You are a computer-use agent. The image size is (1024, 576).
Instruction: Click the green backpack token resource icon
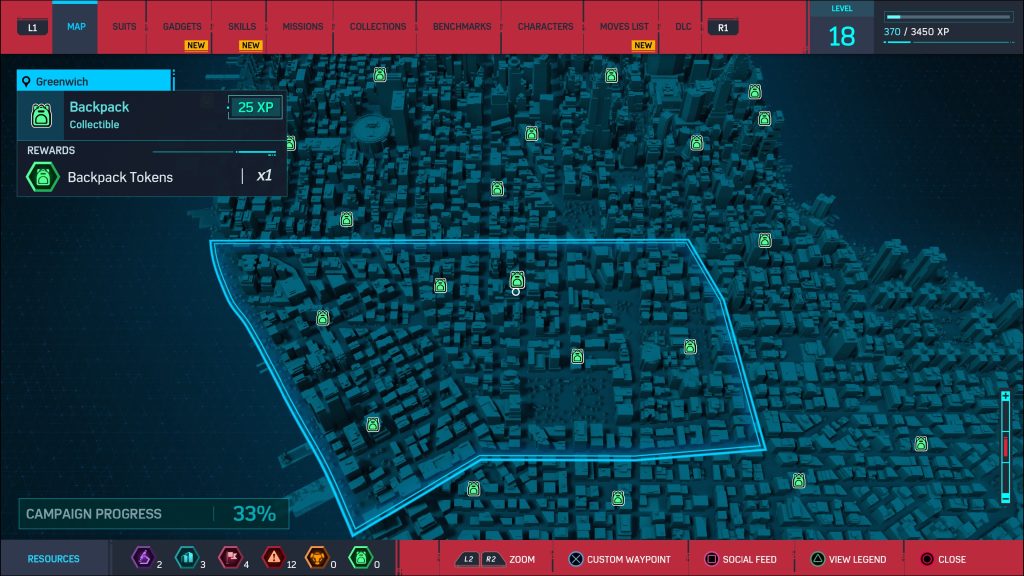[360, 557]
